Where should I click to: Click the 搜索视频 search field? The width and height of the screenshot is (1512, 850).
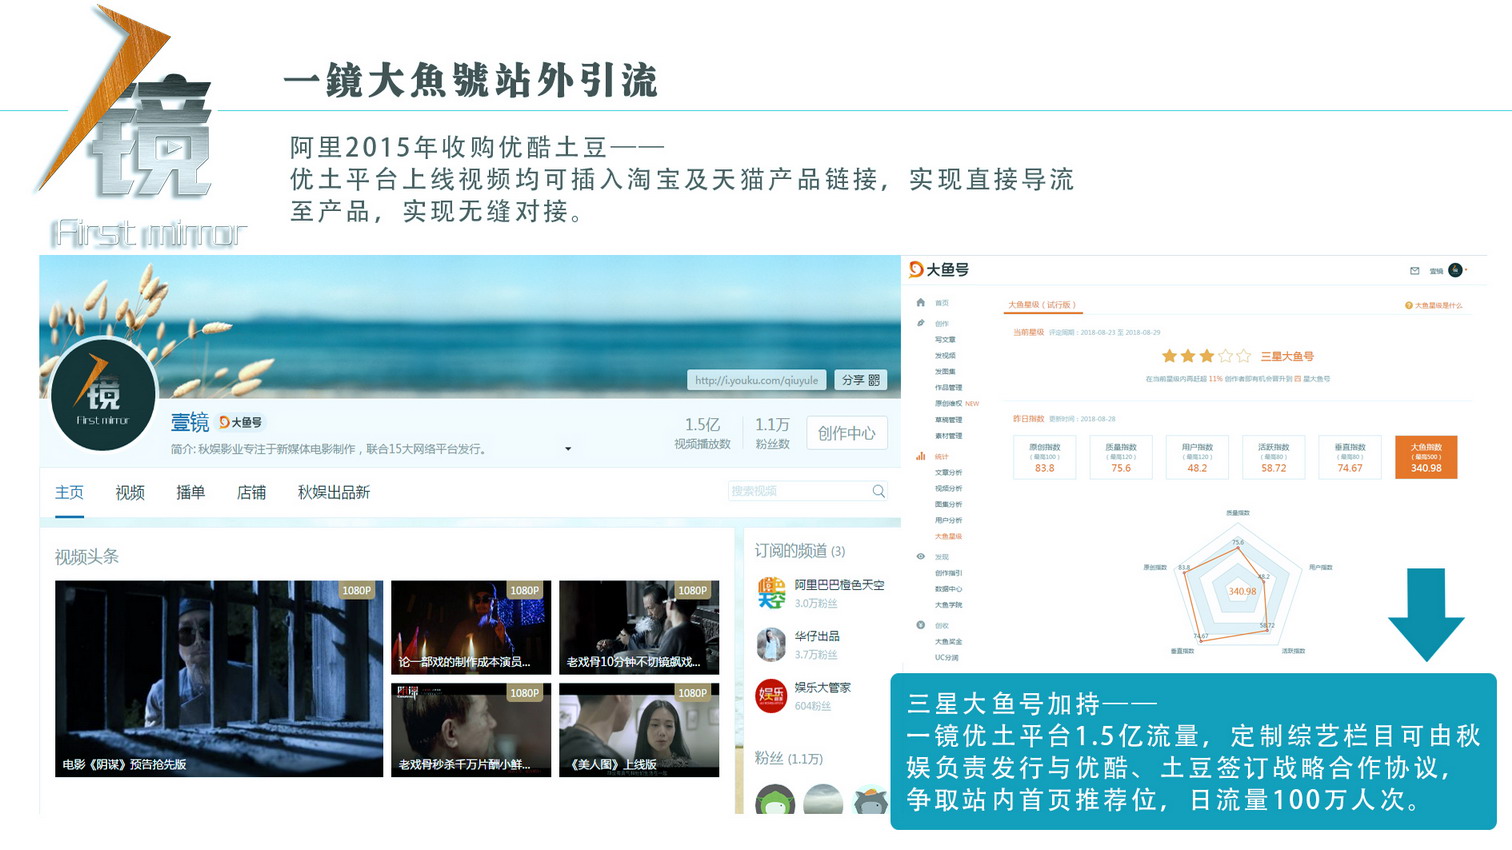(x=808, y=491)
